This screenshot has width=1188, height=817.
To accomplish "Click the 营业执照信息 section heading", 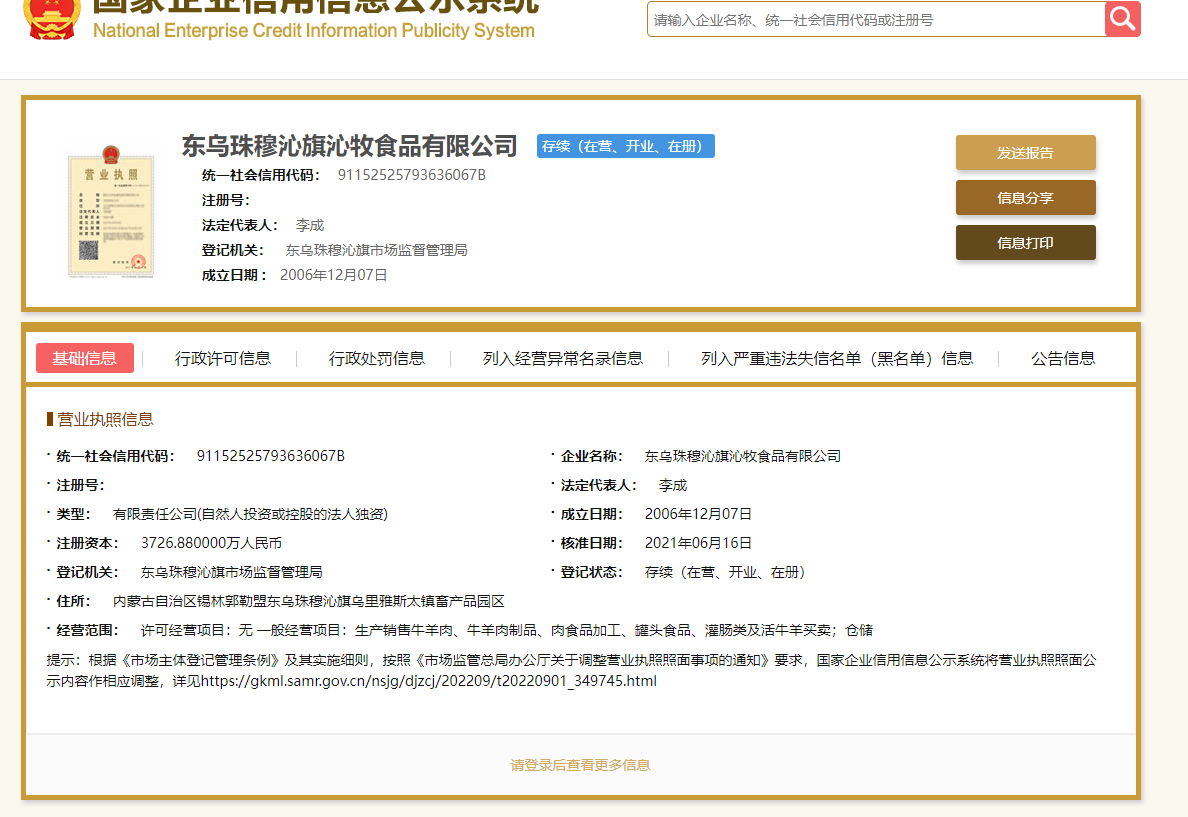I will (105, 420).
